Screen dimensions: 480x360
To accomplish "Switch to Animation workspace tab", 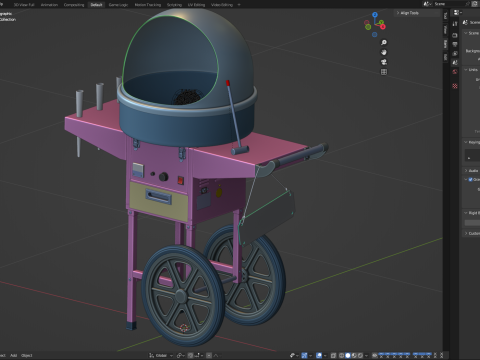I will tap(49, 5).
